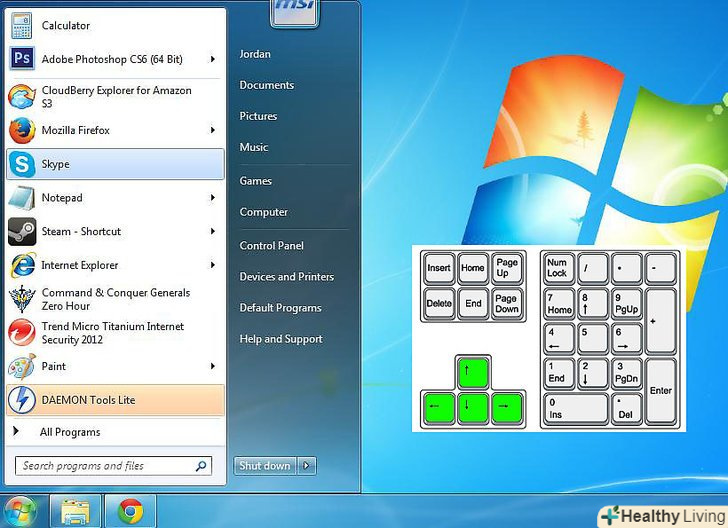Click the user account picture at top
The height and width of the screenshot is (528, 728).
[x=295, y=12]
